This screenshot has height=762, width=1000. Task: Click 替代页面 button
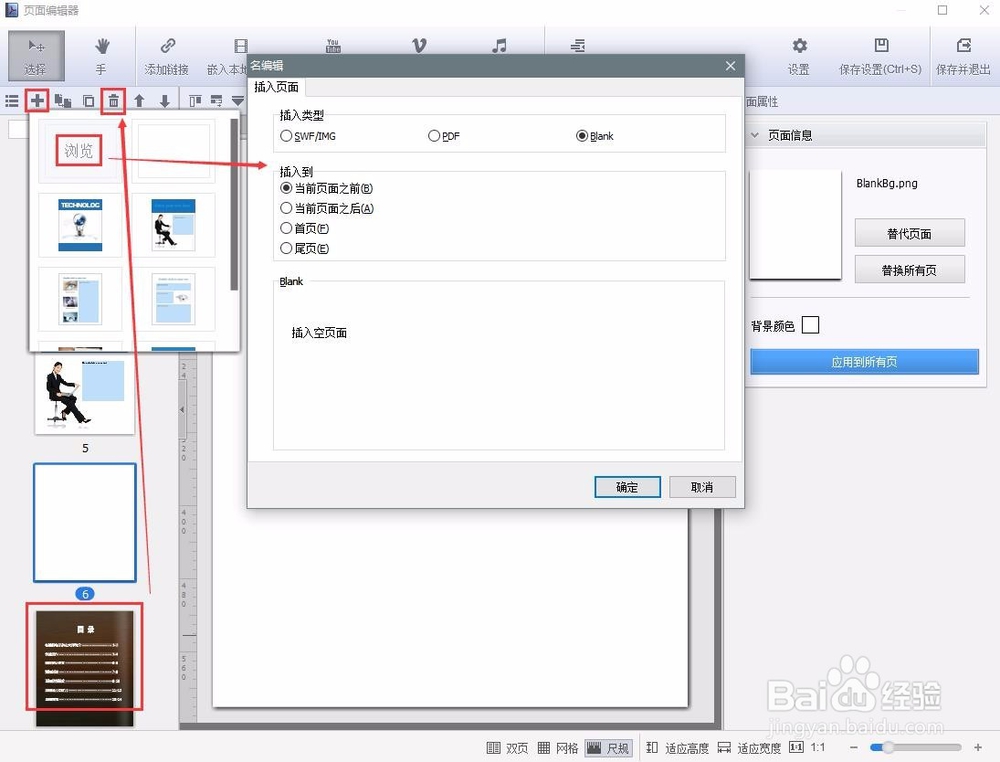[x=909, y=233]
